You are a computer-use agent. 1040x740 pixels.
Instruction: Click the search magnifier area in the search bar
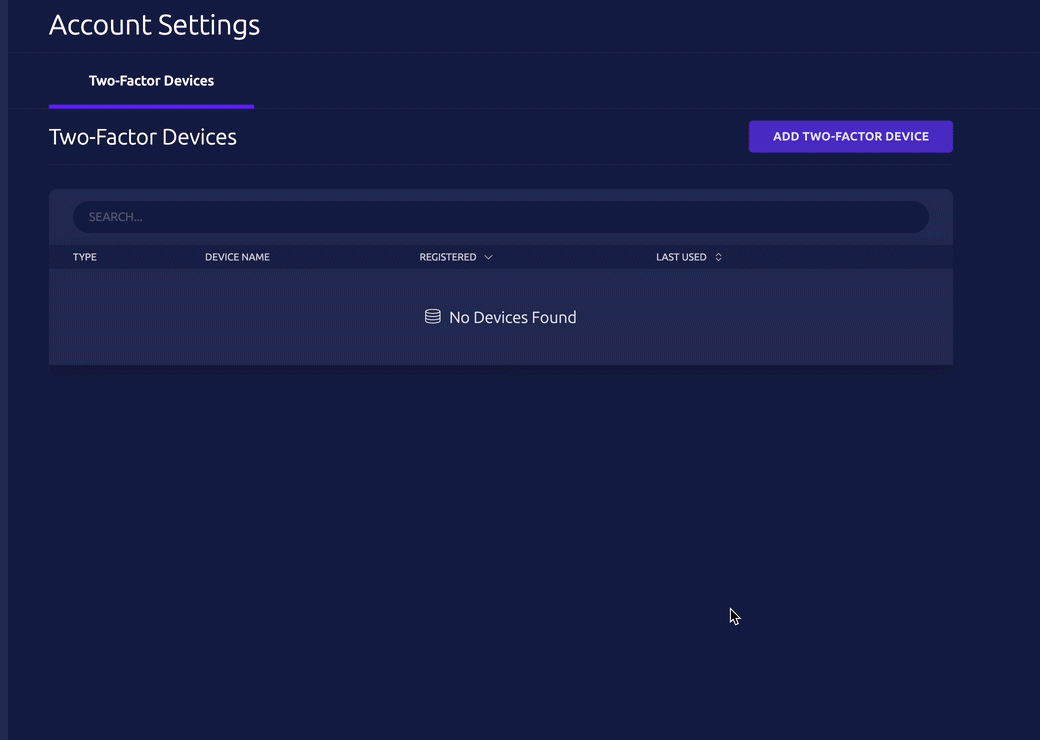91,217
